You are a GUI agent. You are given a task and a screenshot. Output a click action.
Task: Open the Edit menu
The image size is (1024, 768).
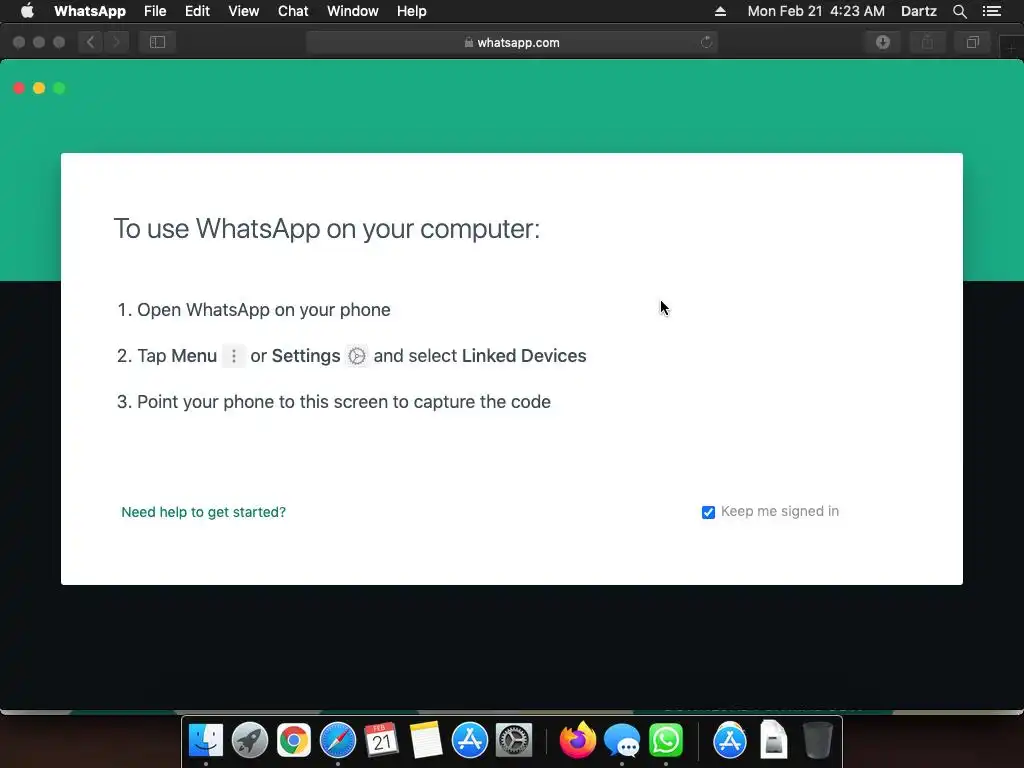[197, 11]
